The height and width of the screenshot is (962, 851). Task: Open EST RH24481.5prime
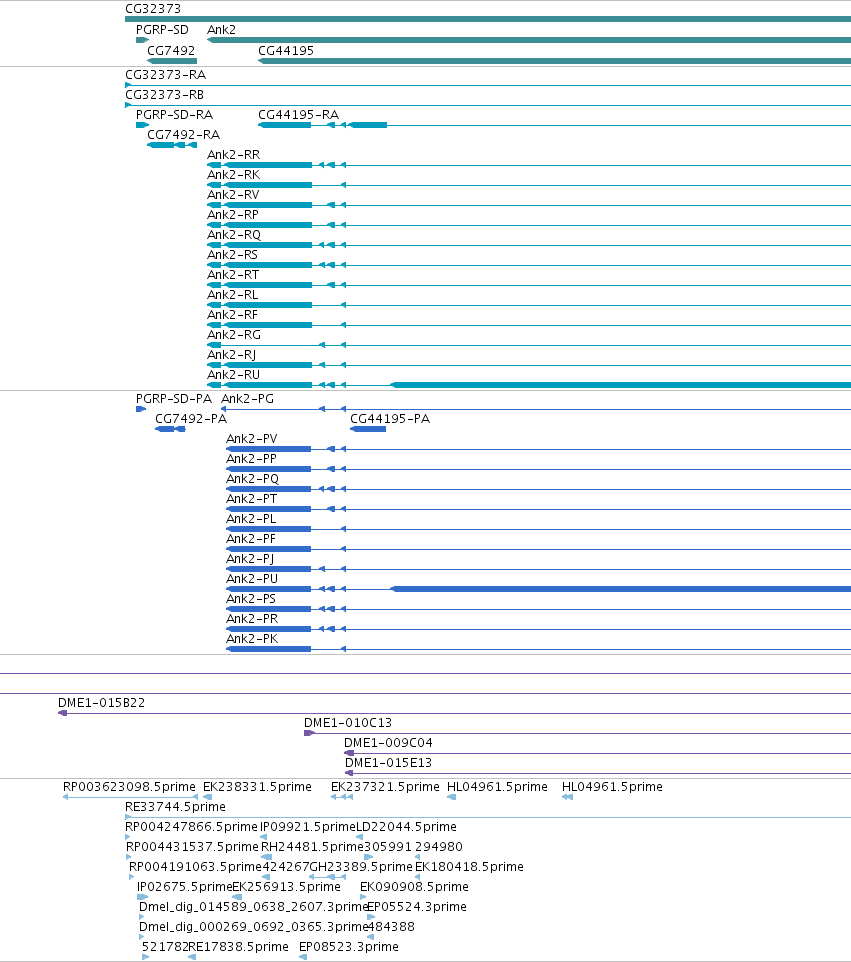312,847
